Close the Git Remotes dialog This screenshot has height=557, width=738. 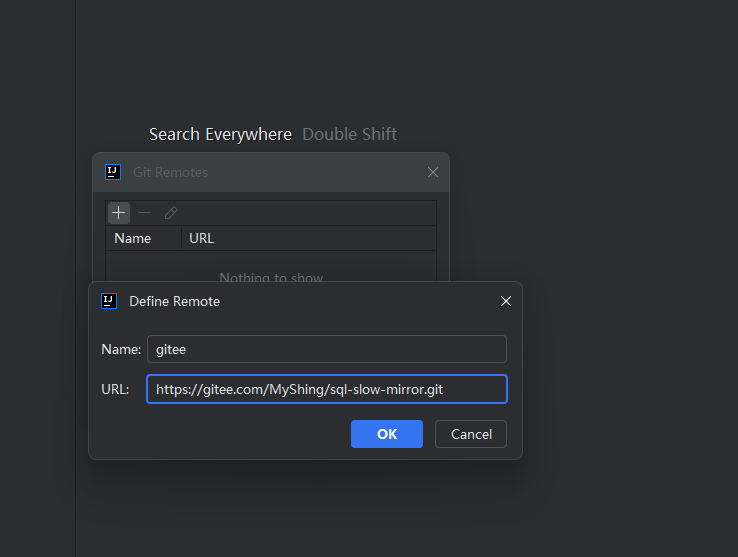pyautogui.click(x=433, y=172)
